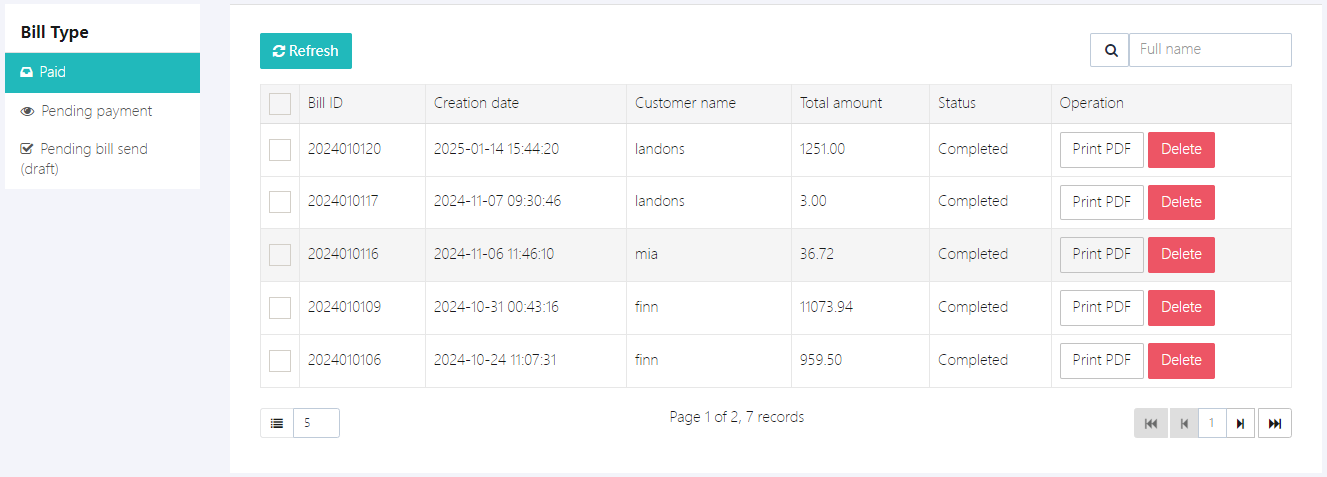Open the records-per-page field showing 5
1327x477 pixels.
coord(316,423)
